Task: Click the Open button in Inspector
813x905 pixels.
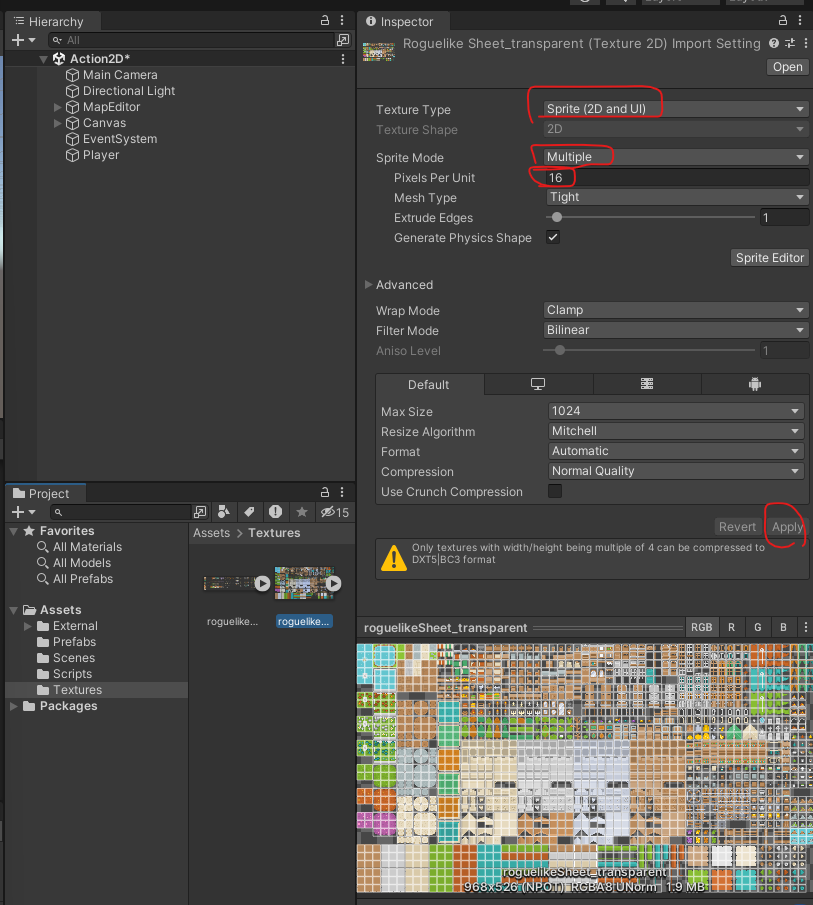Action: 787,67
